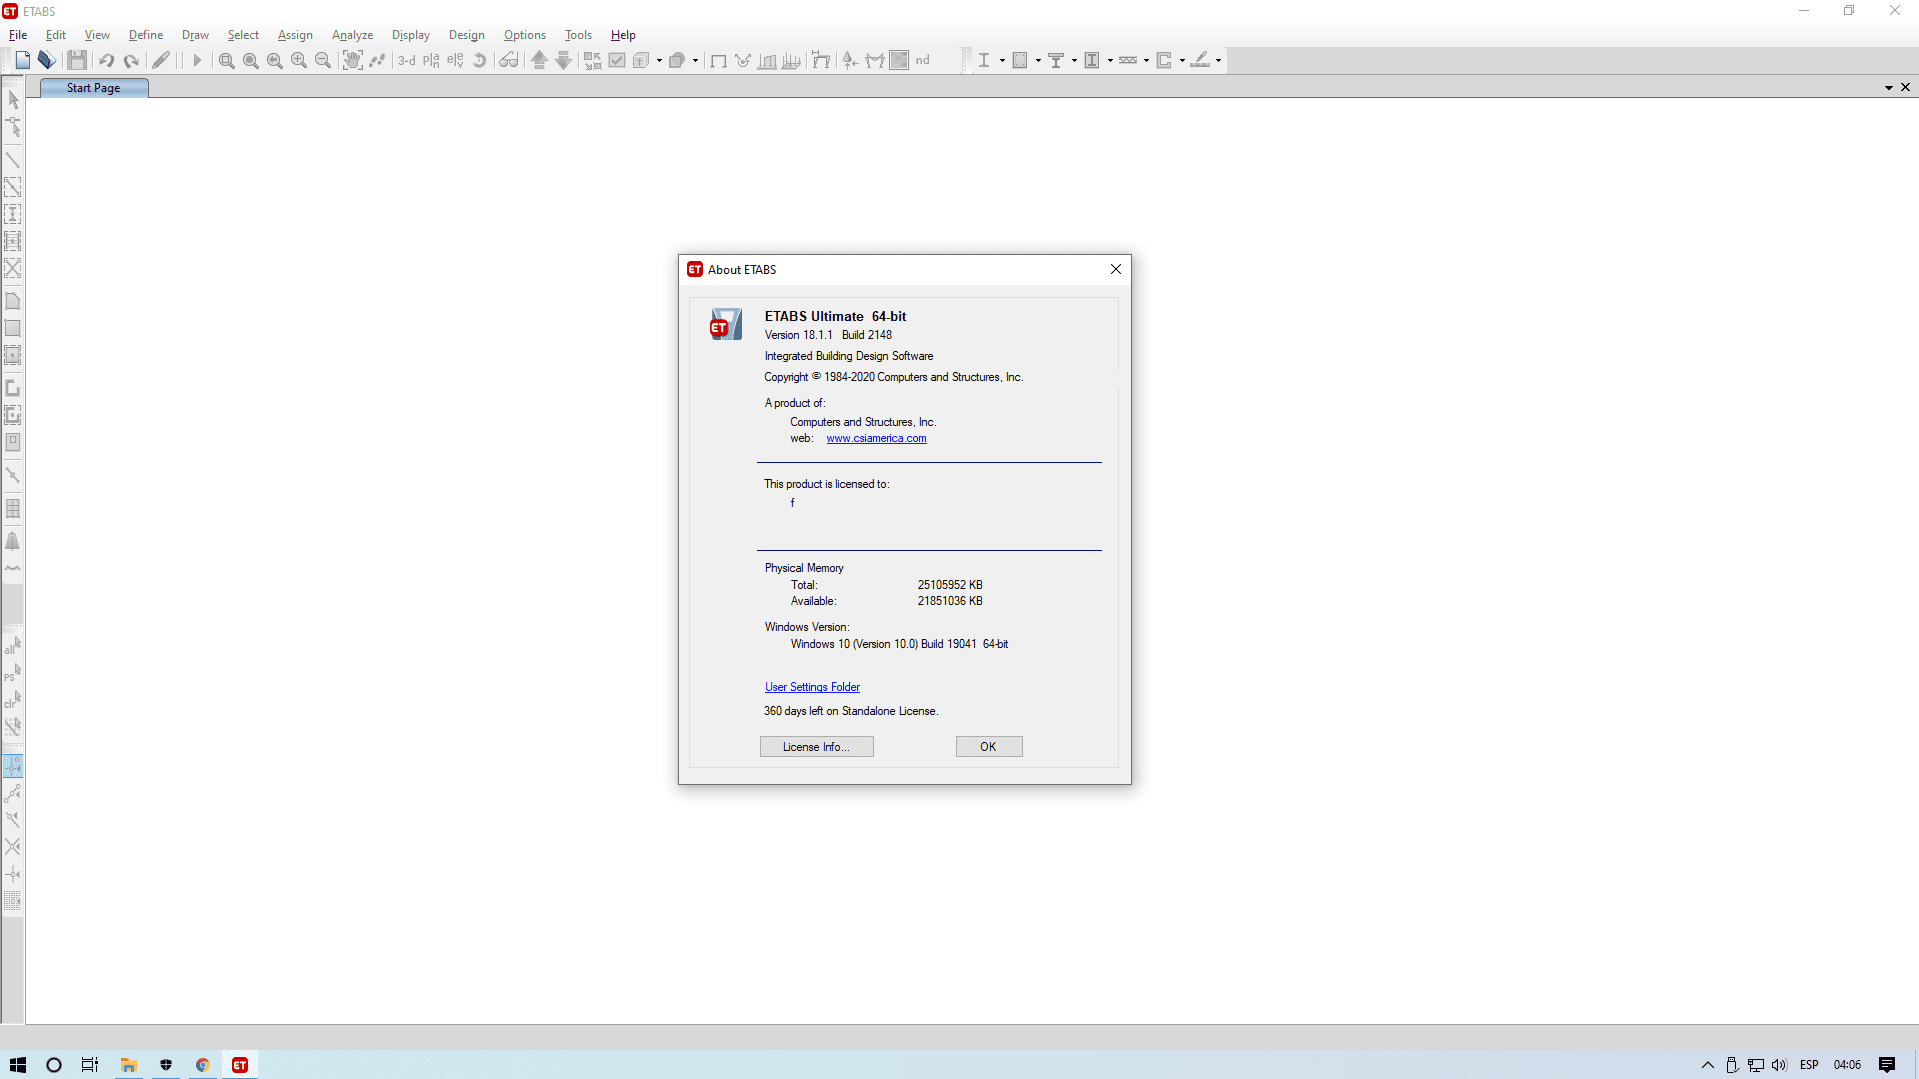1919x1079 pixels.
Task: Open the Analyze menu
Action: point(352,35)
